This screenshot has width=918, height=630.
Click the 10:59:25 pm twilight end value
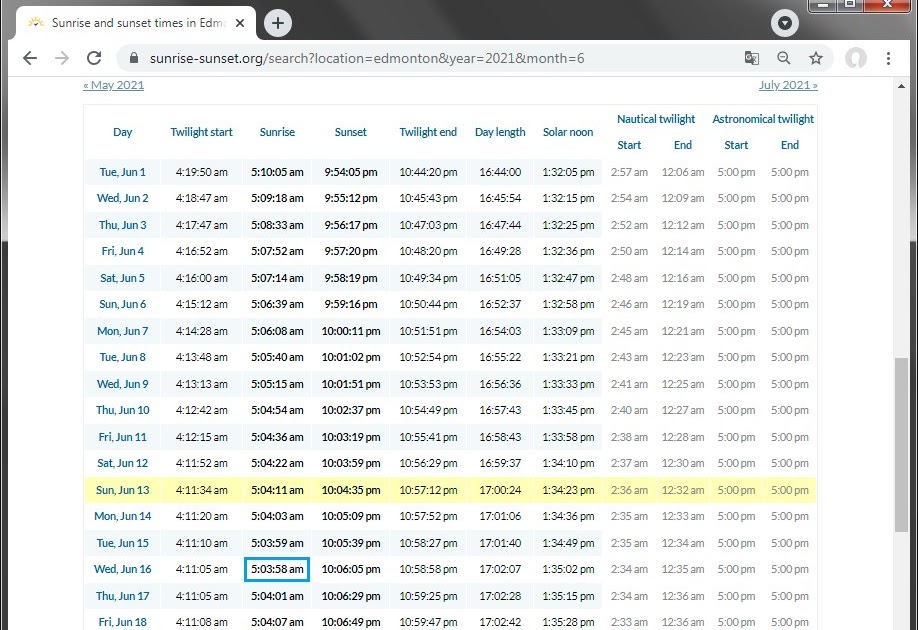click(428, 596)
